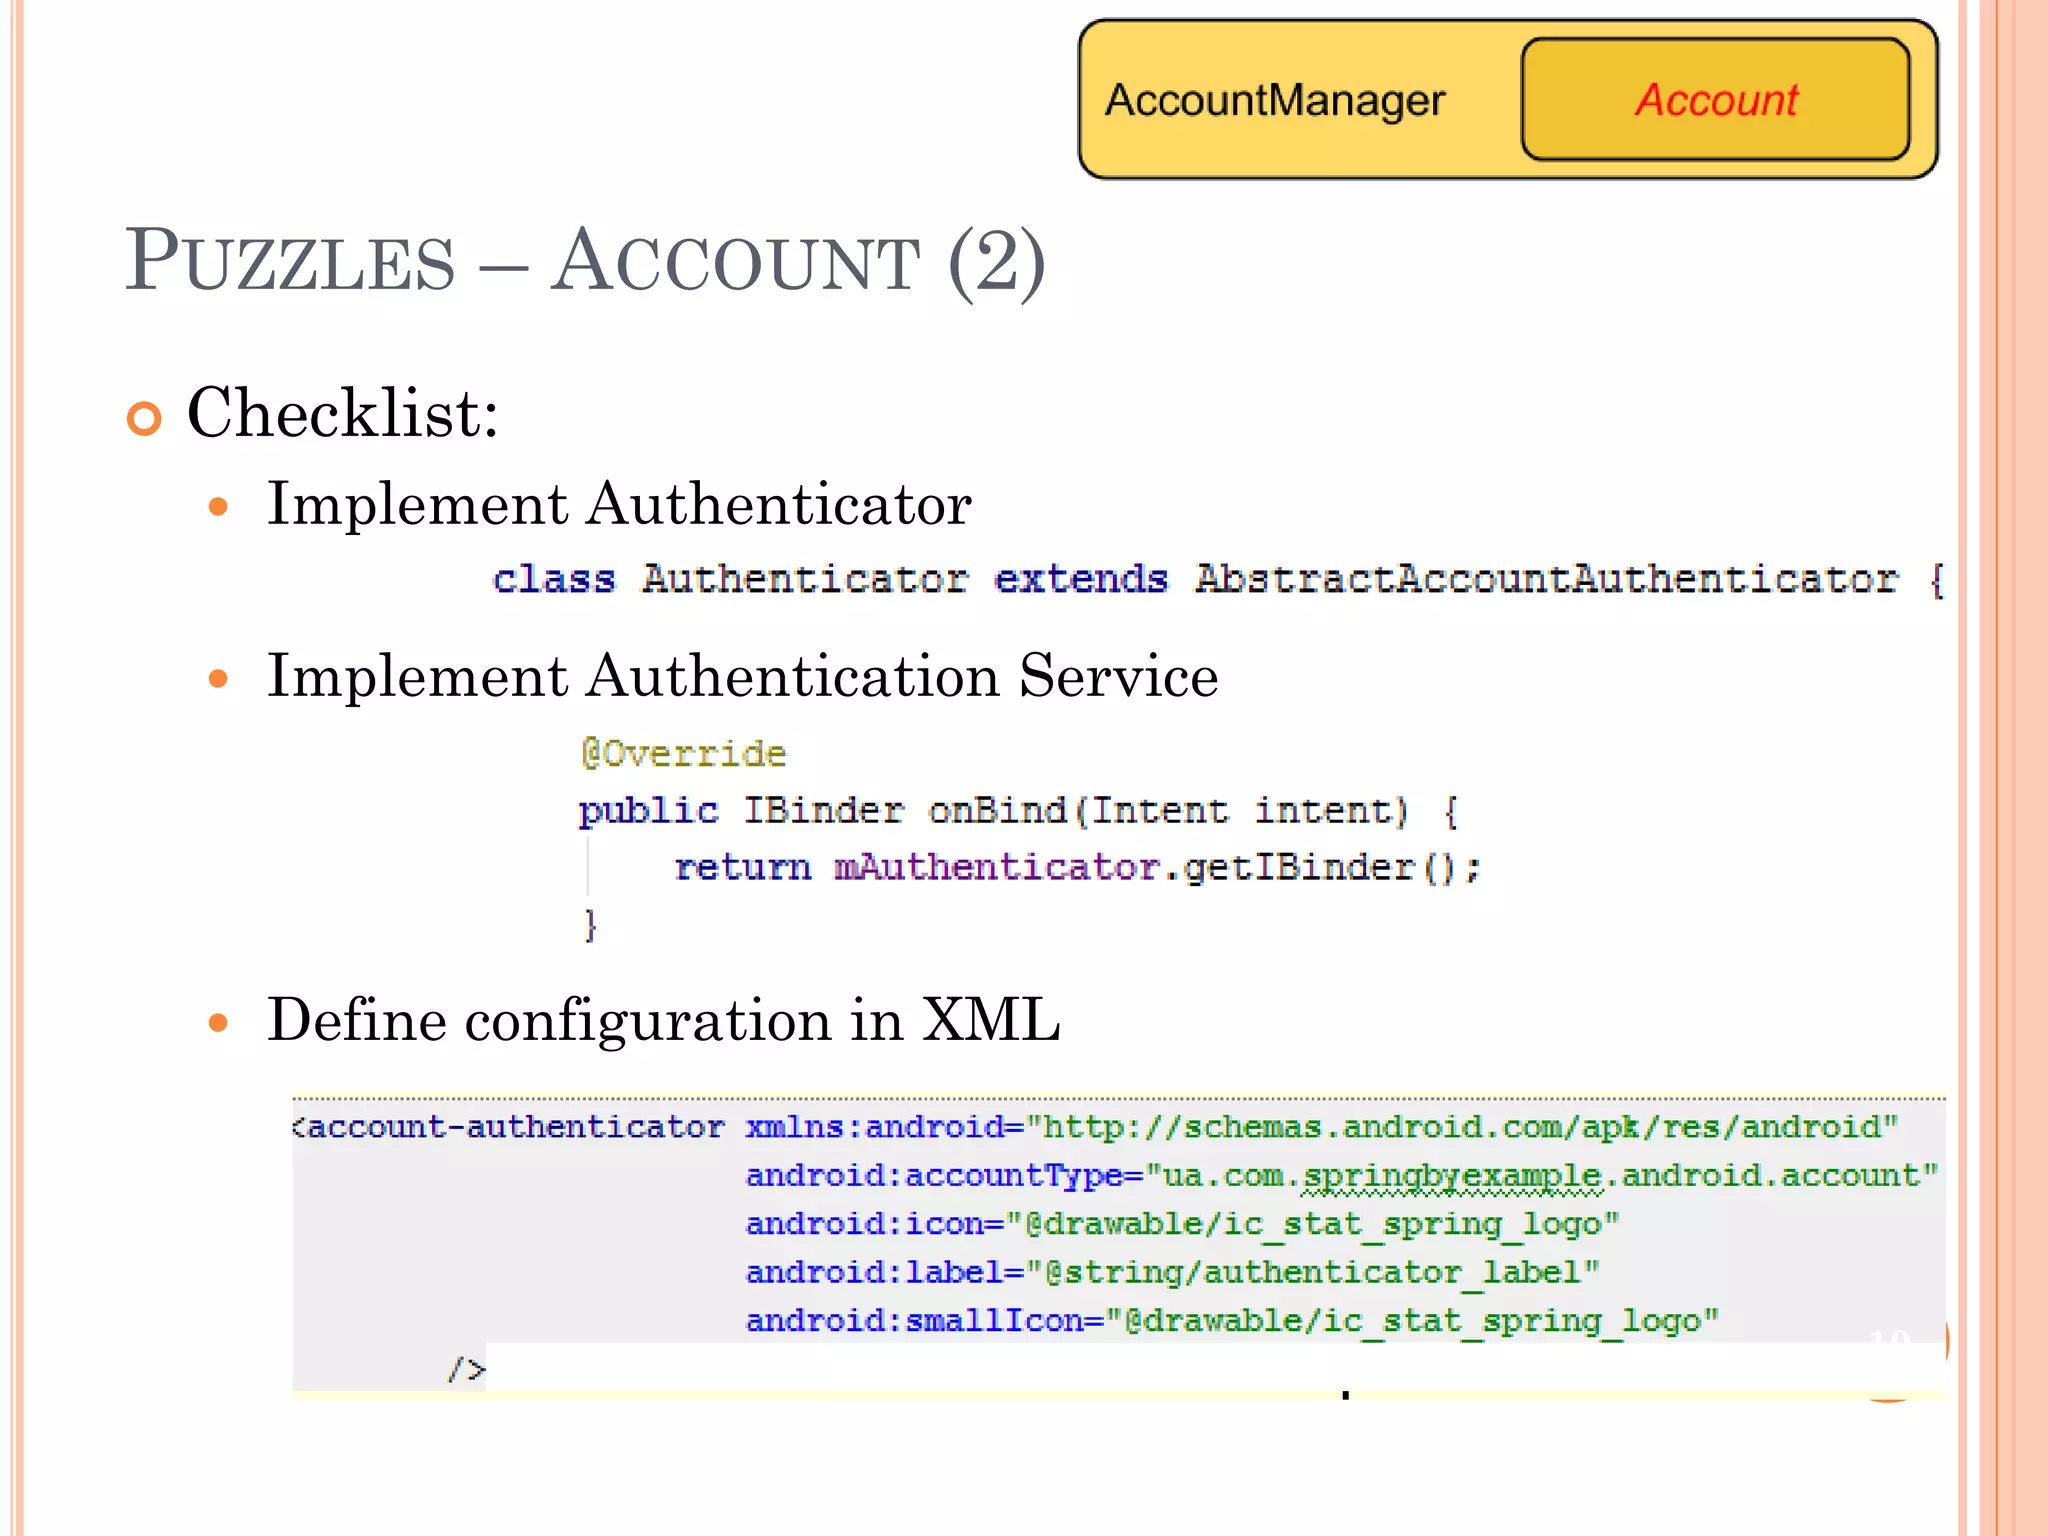
Task: Click the "<account-authenticator xmlns:android" line
Action: click(x=1094, y=1127)
